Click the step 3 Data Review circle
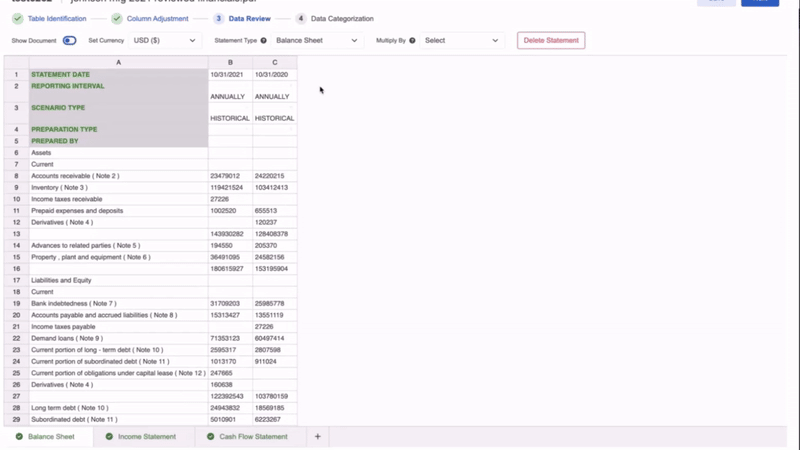This screenshot has width=800, height=450. [218, 18]
